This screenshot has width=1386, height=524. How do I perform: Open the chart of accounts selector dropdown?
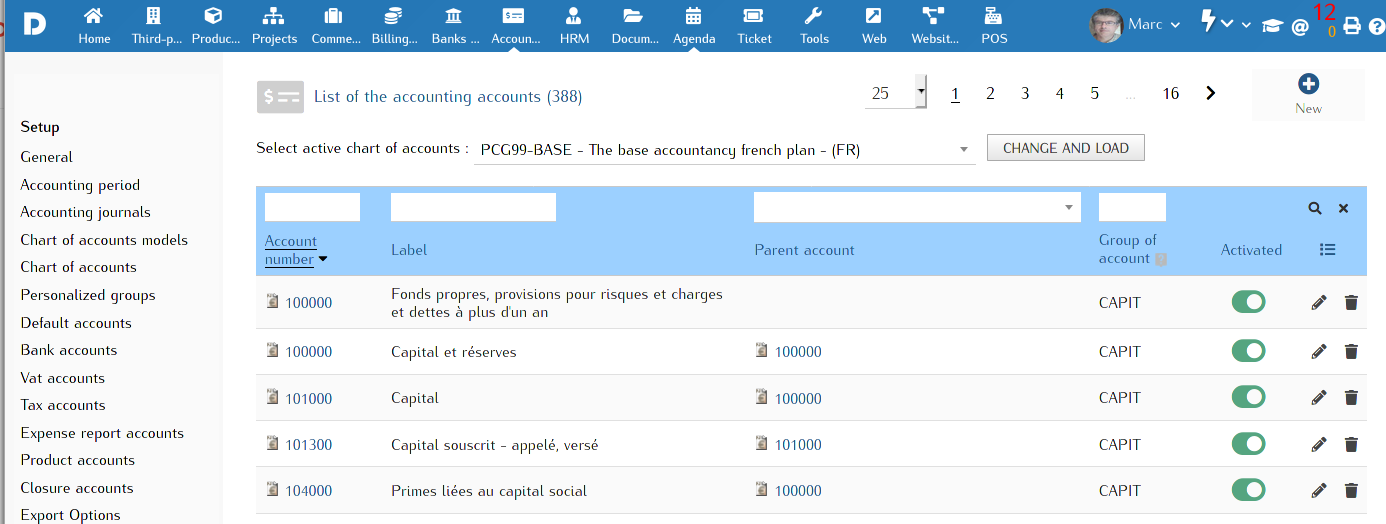[724, 150]
